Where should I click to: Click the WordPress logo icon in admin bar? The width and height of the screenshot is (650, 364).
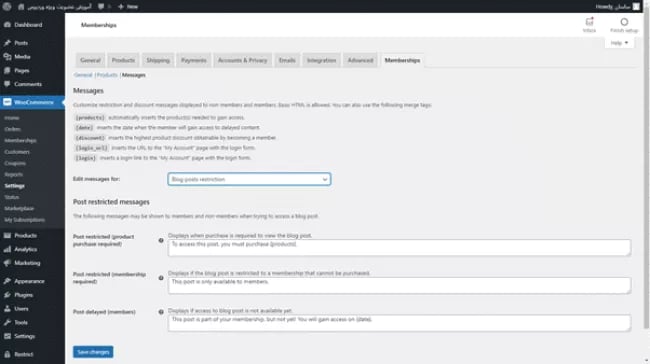point(7,6)
